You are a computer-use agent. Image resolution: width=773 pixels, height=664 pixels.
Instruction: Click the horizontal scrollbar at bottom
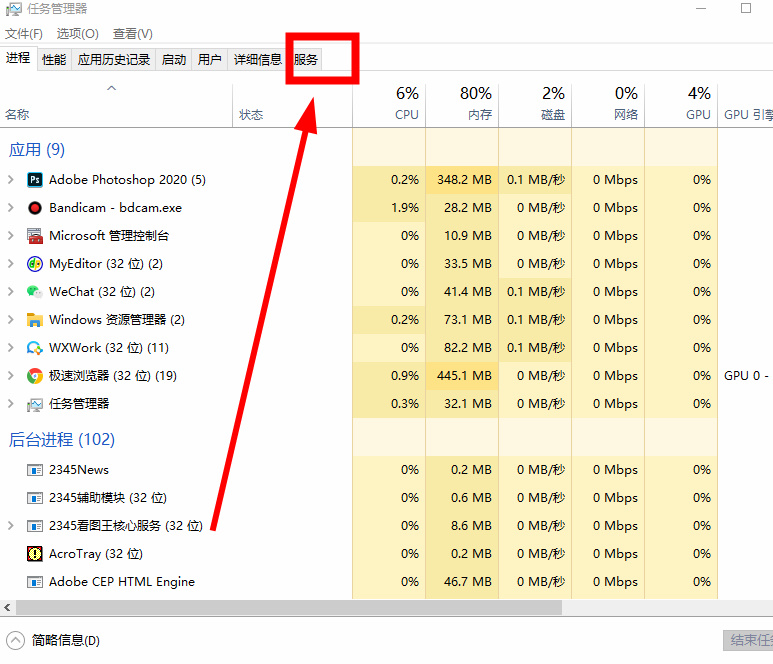[288, 608]
